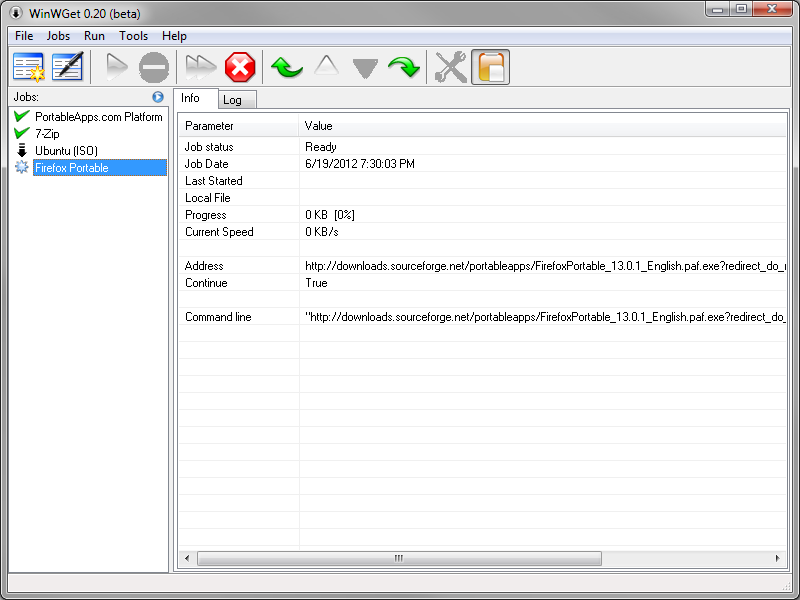
Task: Switch to the Log tab
Action: tap(232, 100)
